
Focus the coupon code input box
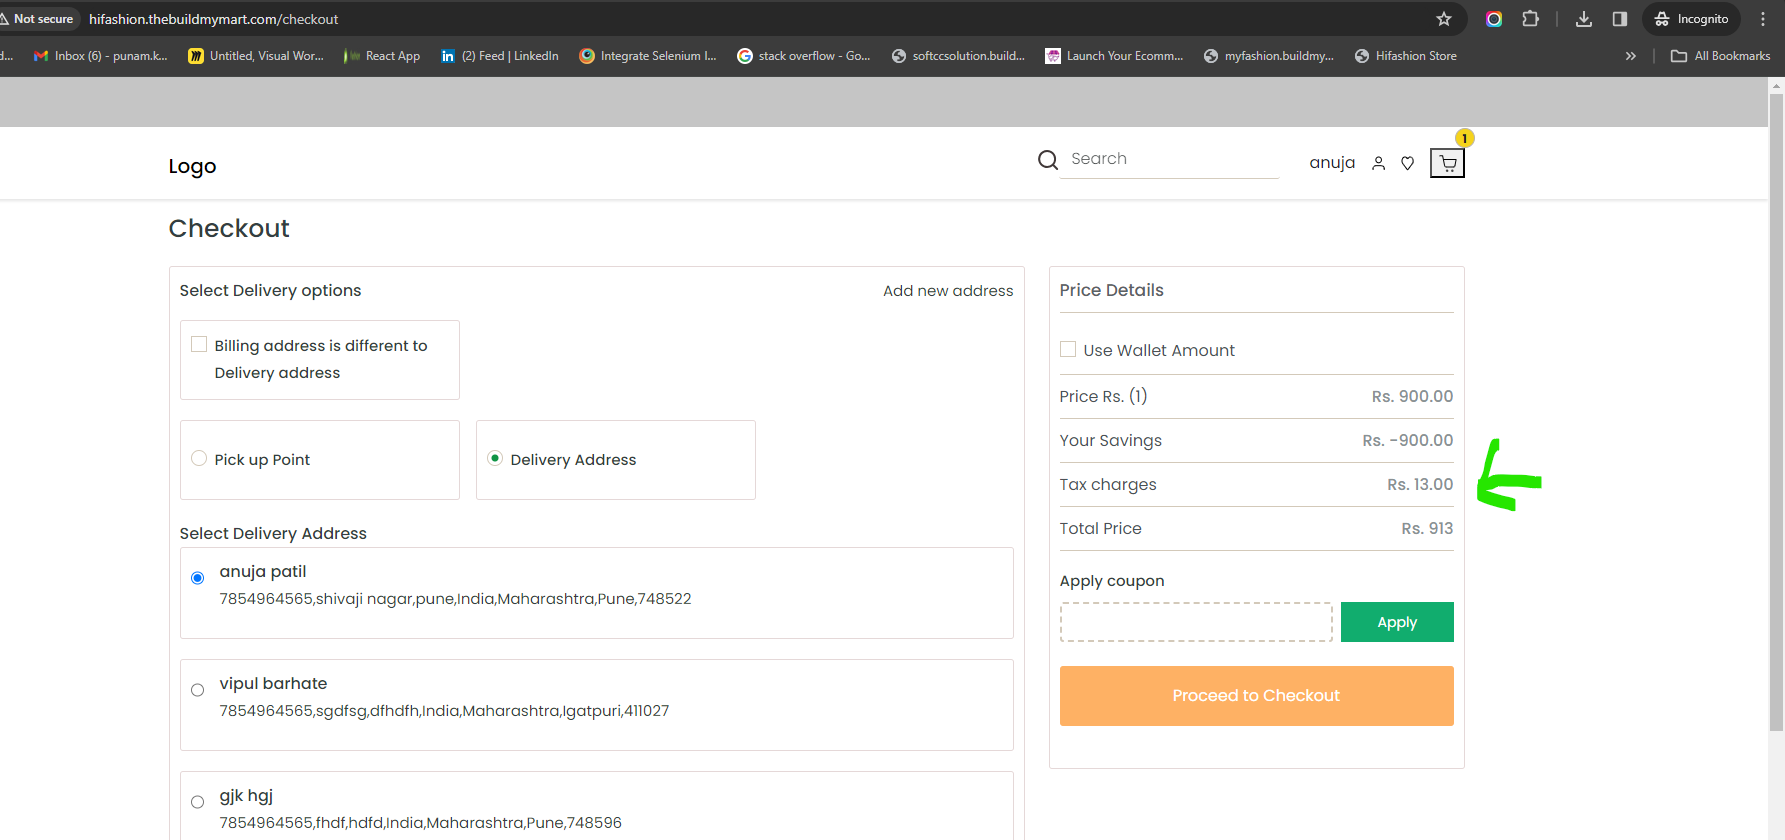point(1196,622)
